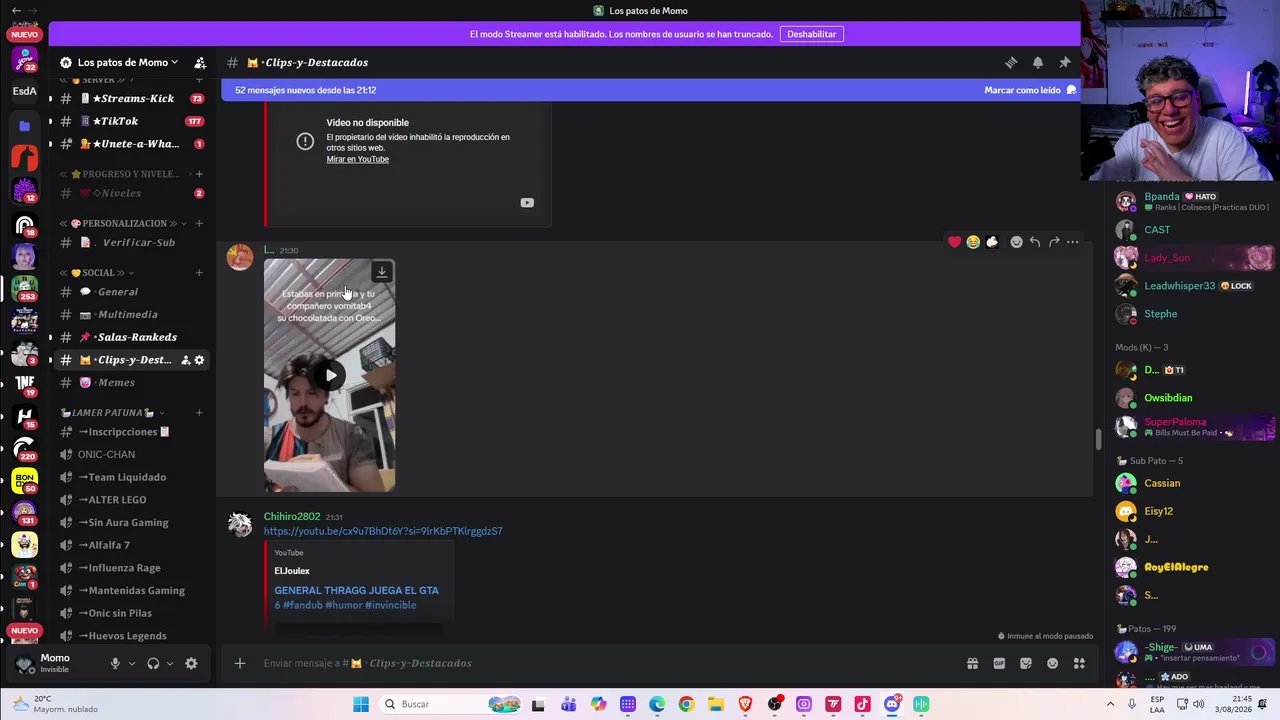
Task: Open the BON server with 50 notifications
Action: pyautogui.click(x=25, y=481)
